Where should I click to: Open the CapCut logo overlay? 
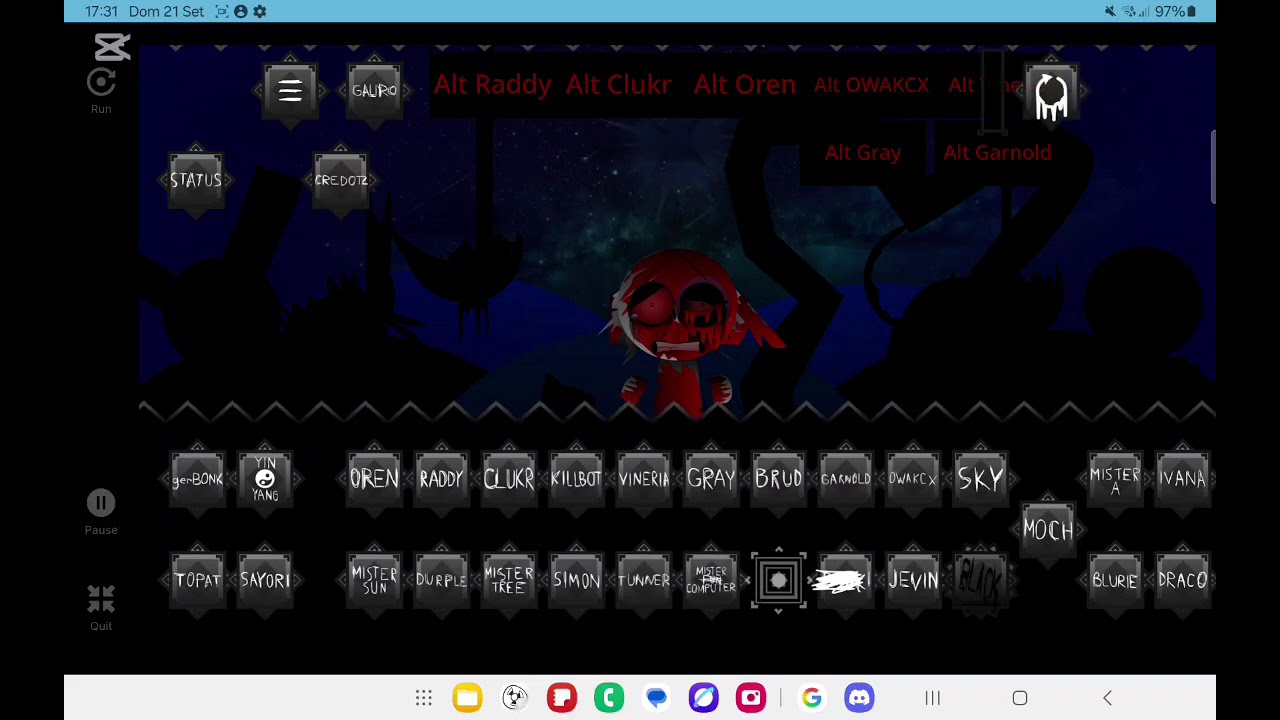[112, 47]
